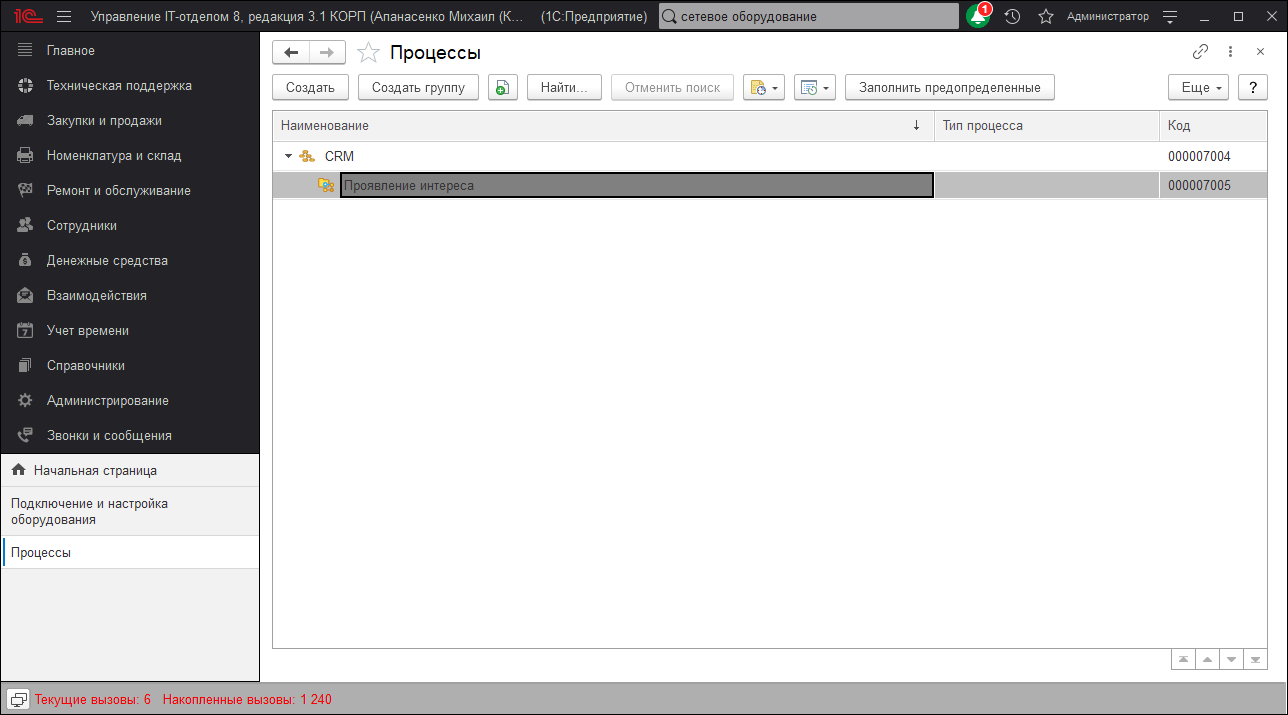
Task: Navigate back with the left arrow
Action: [x=291, y=53]
